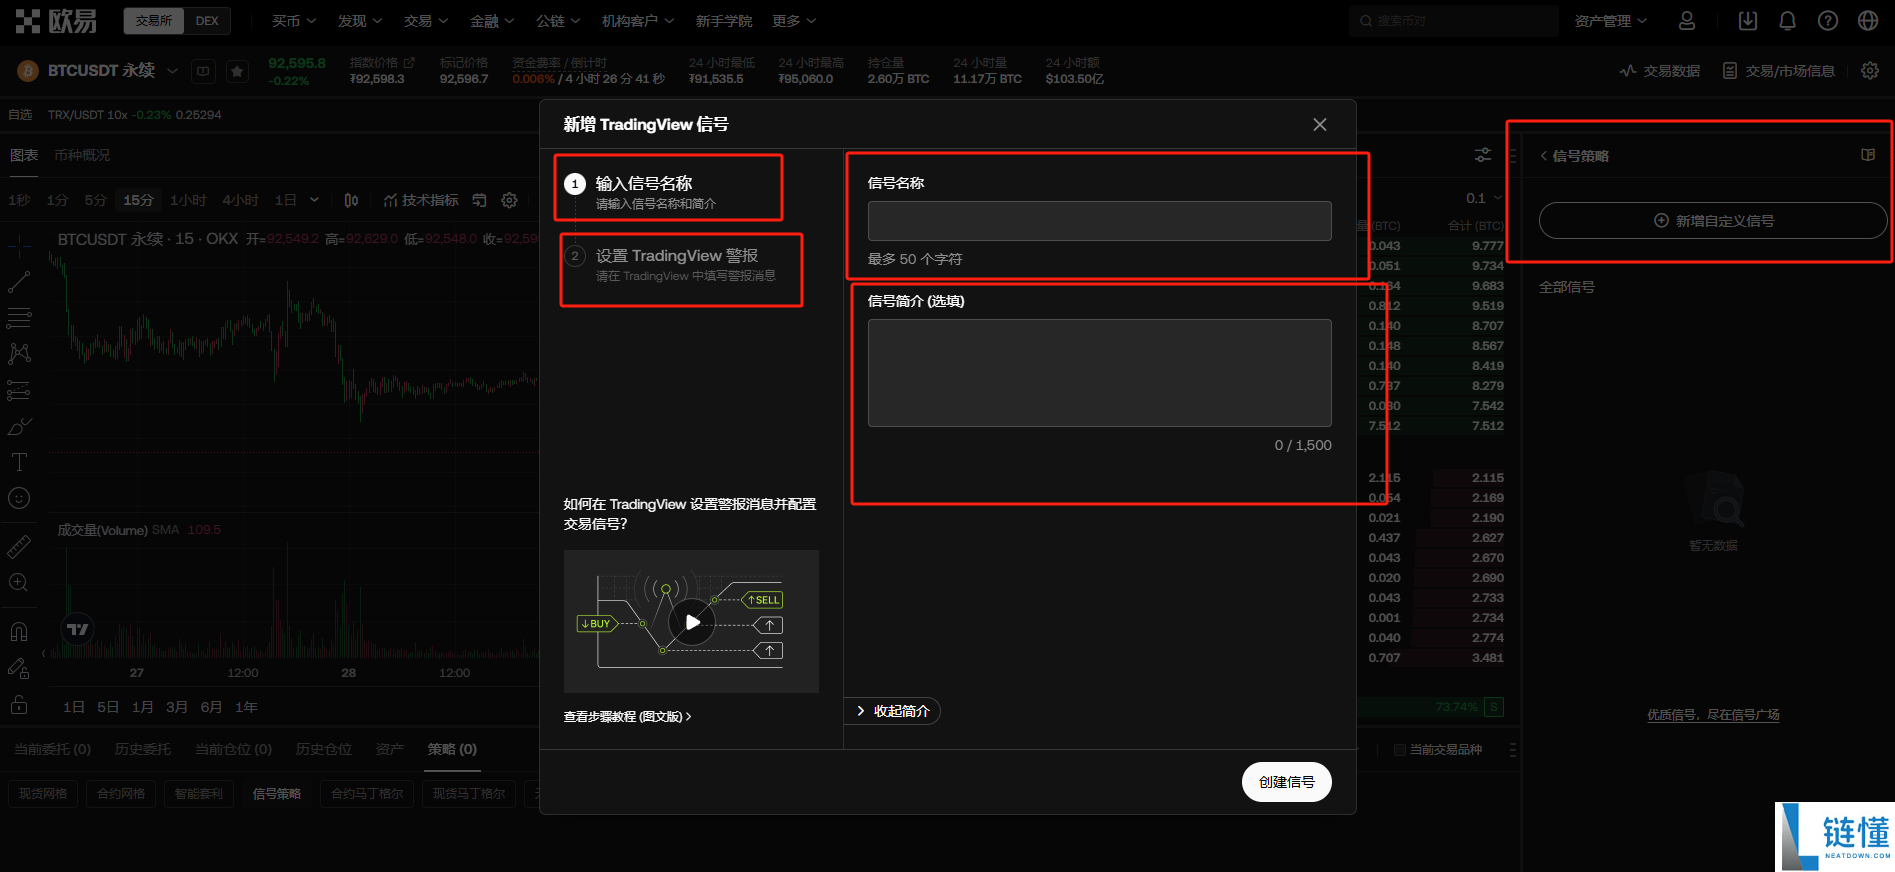The width and height of the screenshot is (1895, 872).
Task: Select the zoom in tool
Action: click(x=19, y=582)
